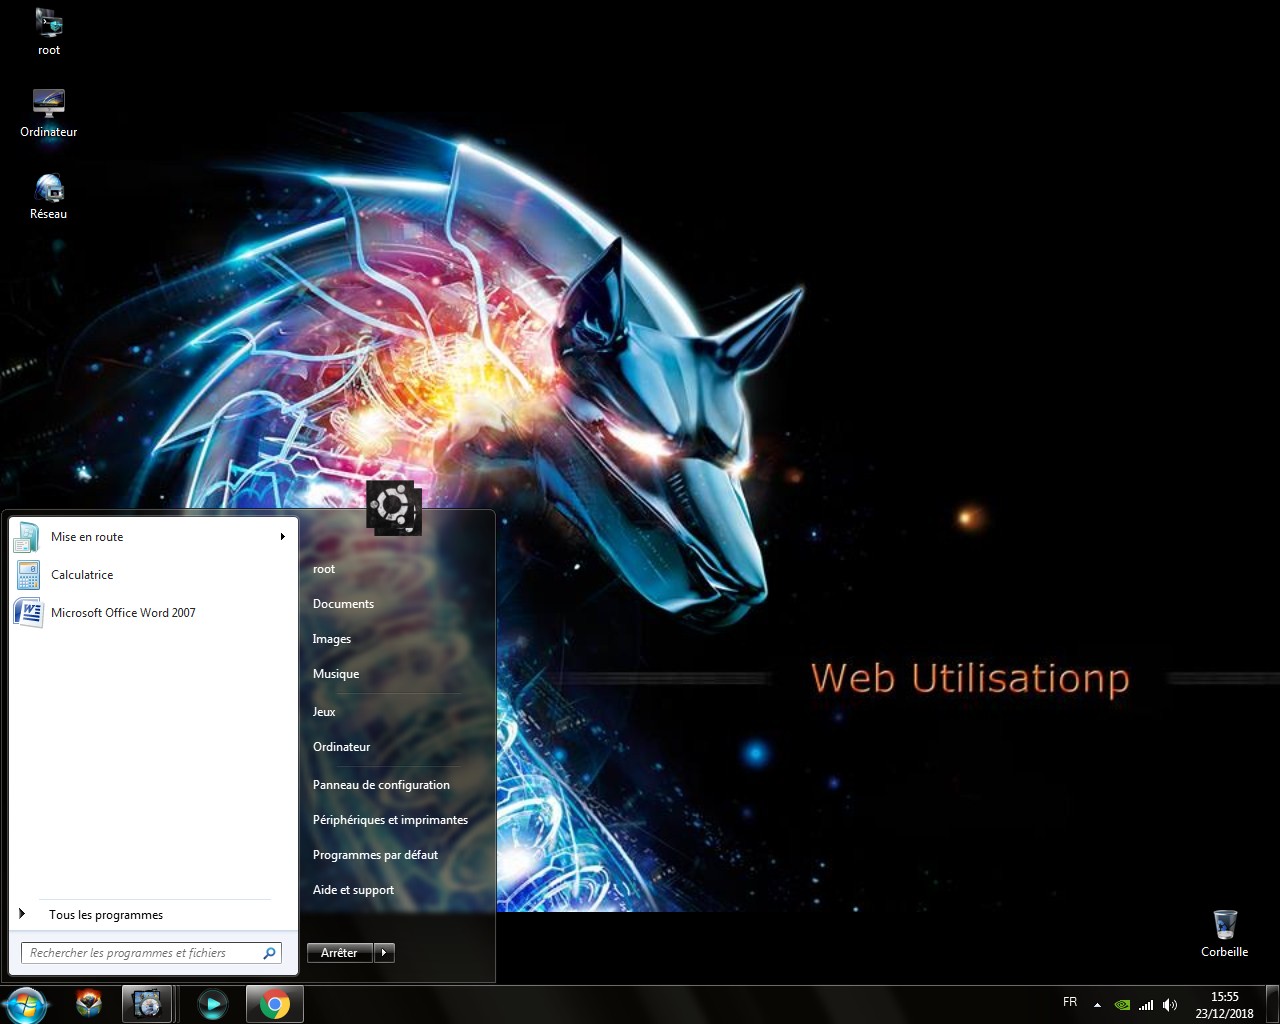Open Ordinateur from Start menu list

pyautogui.click(x=341, y=747)
